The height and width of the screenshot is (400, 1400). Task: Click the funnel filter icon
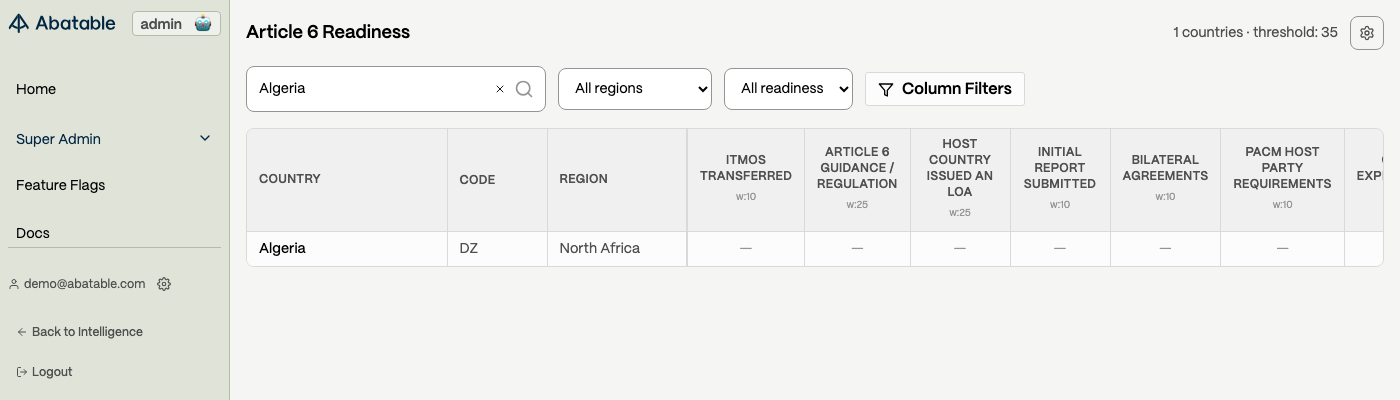tap(885, 89)
